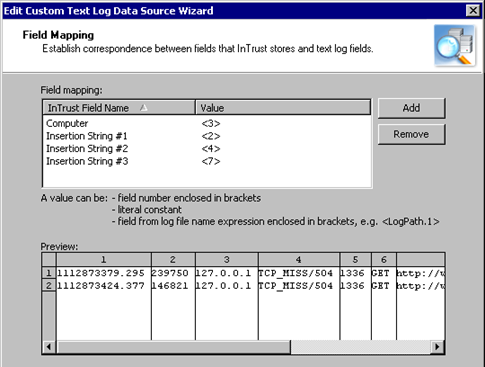
Task: Click the Value column header
Action: (283, 108)
